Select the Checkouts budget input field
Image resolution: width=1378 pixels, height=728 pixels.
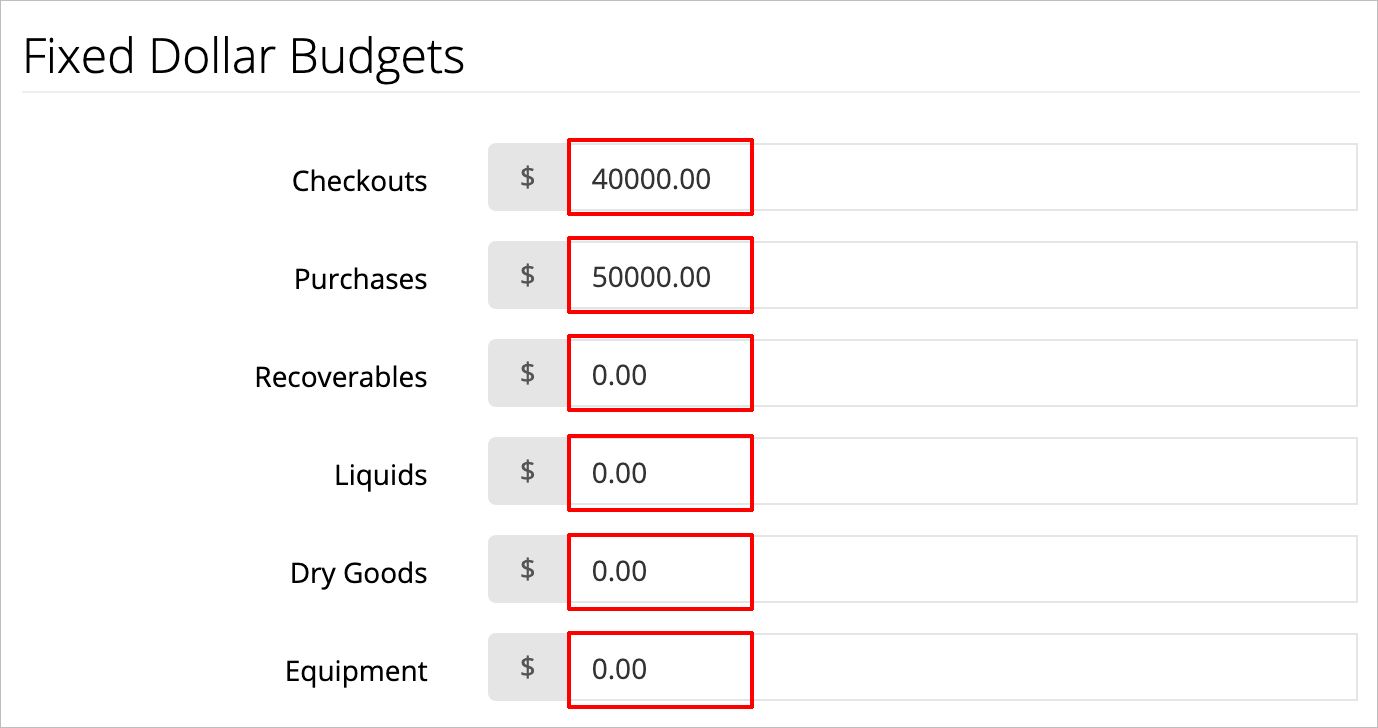(x=659, y=176)
